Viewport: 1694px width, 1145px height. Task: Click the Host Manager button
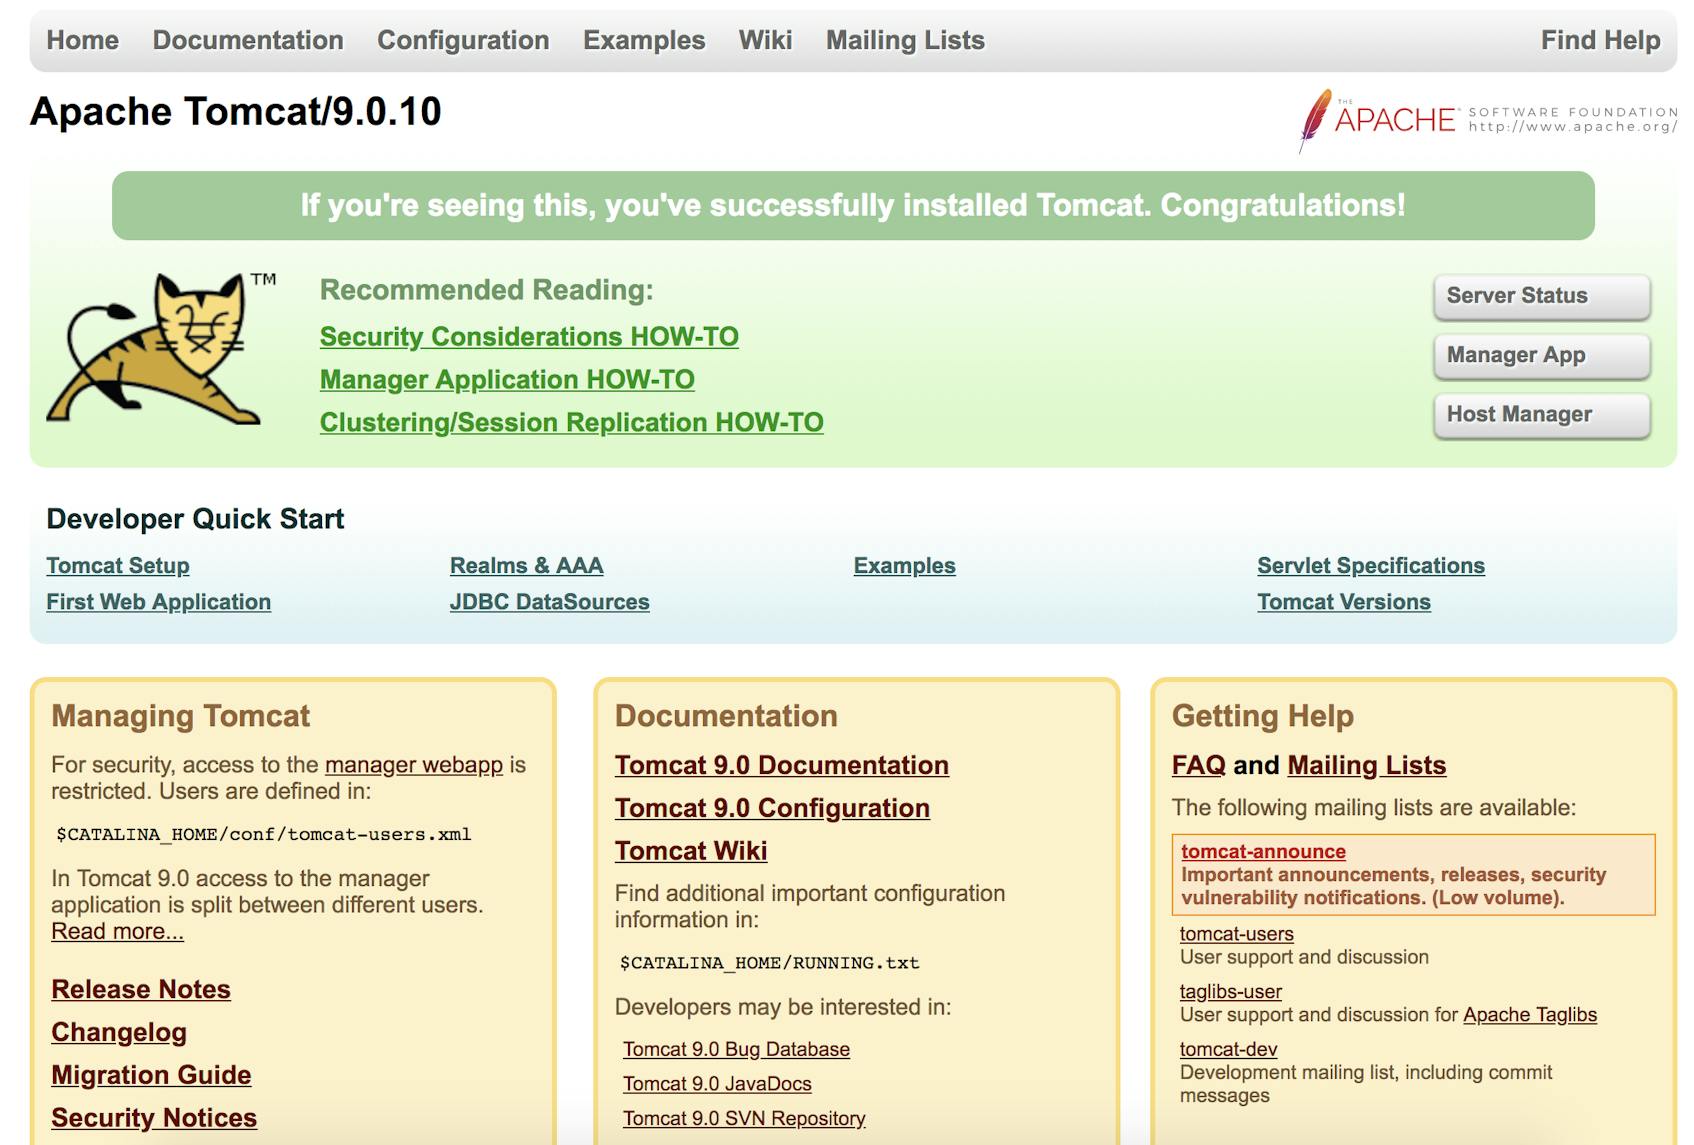pyautogui.click(x=1540, y=415)
